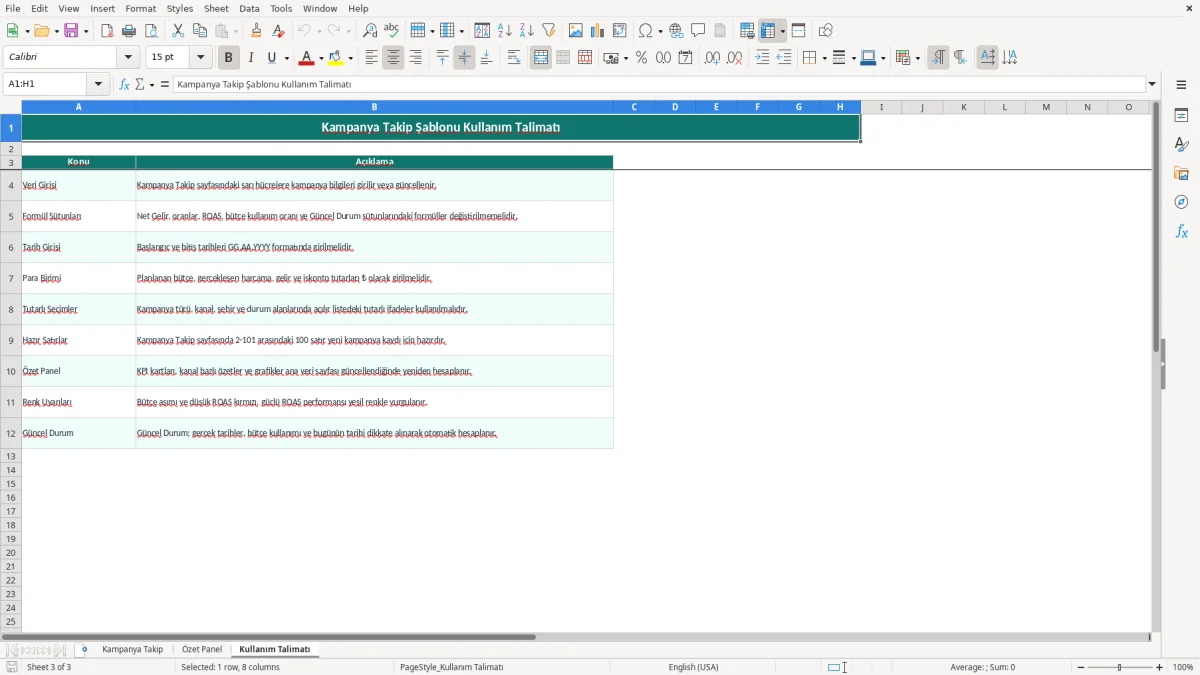Export directly as PDF icon
The image size is (1200, 675).
click(106, 31)
